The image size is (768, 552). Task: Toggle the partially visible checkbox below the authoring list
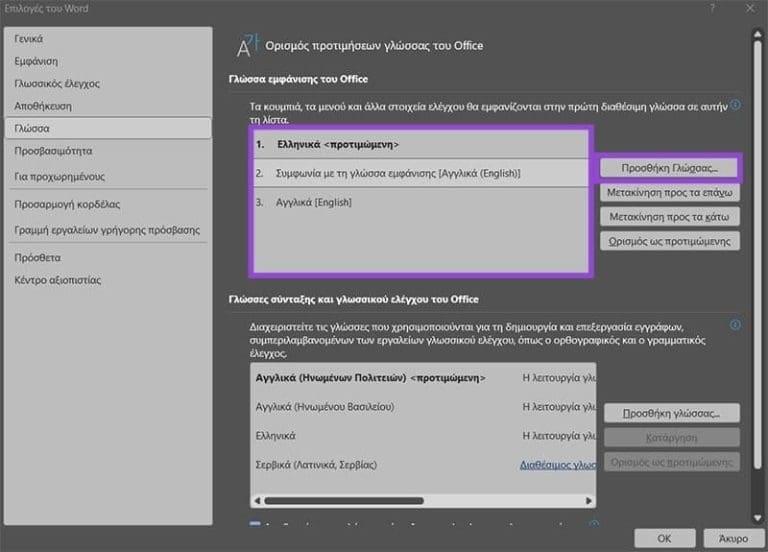point(255,523)
